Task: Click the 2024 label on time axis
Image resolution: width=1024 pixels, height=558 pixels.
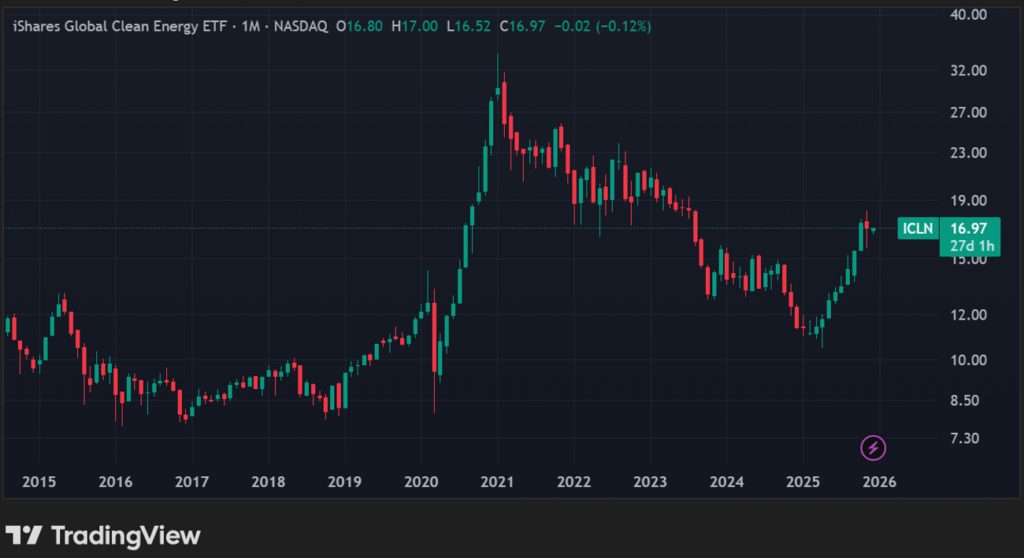Action: coord(727,482)
